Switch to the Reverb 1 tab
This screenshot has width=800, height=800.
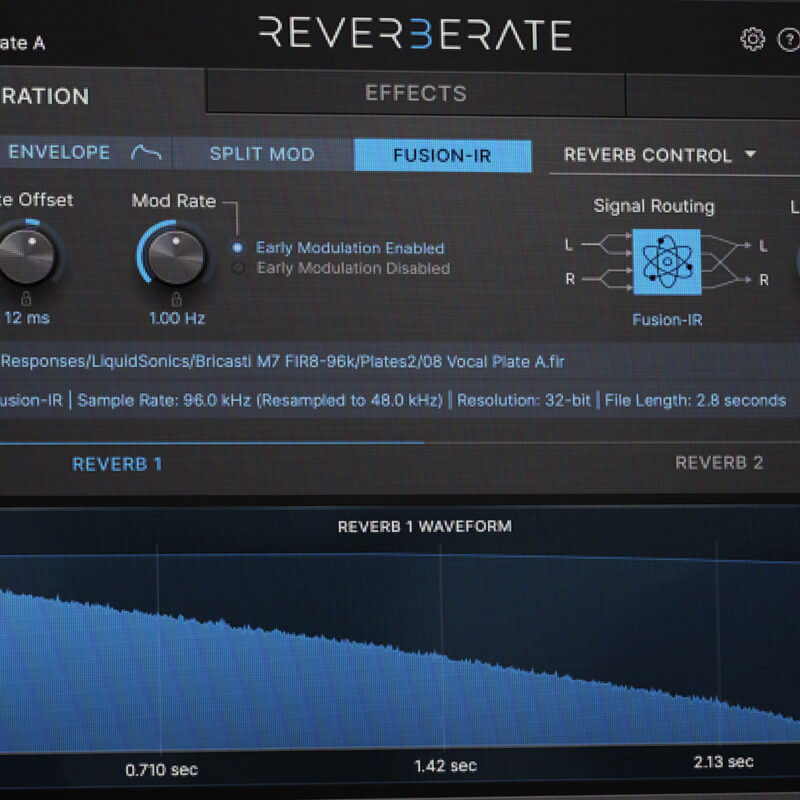tap(117, 464)
